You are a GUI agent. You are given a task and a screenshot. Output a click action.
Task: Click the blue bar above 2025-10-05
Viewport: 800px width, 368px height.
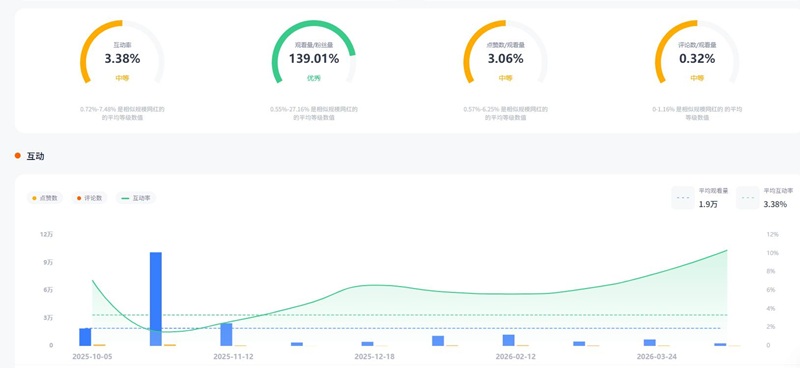[x=85, y=337]
